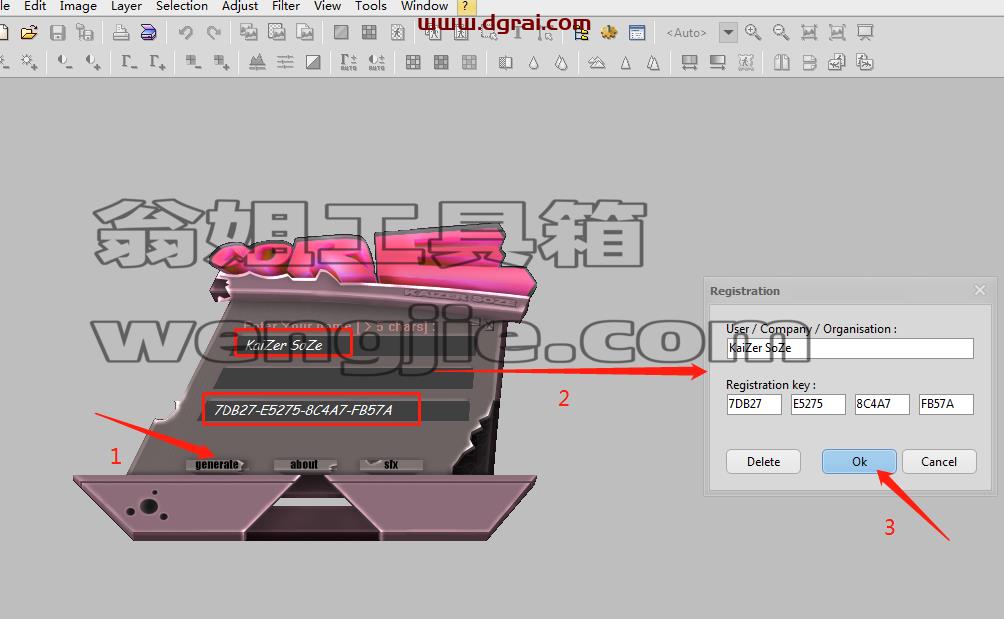
Task: Click the Contrast plus icon
Action: click(93, 62)
